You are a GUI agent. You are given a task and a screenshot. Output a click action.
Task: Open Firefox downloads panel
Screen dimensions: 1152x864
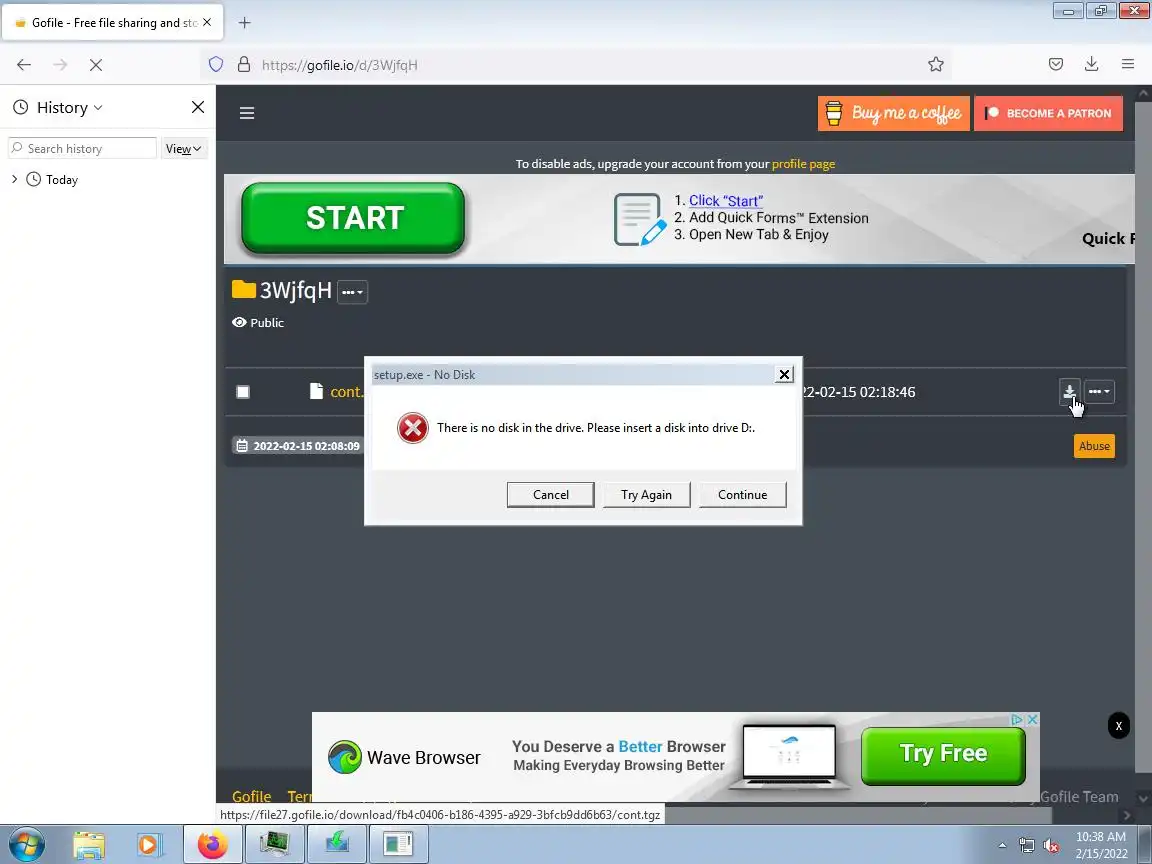(1092, 65)
